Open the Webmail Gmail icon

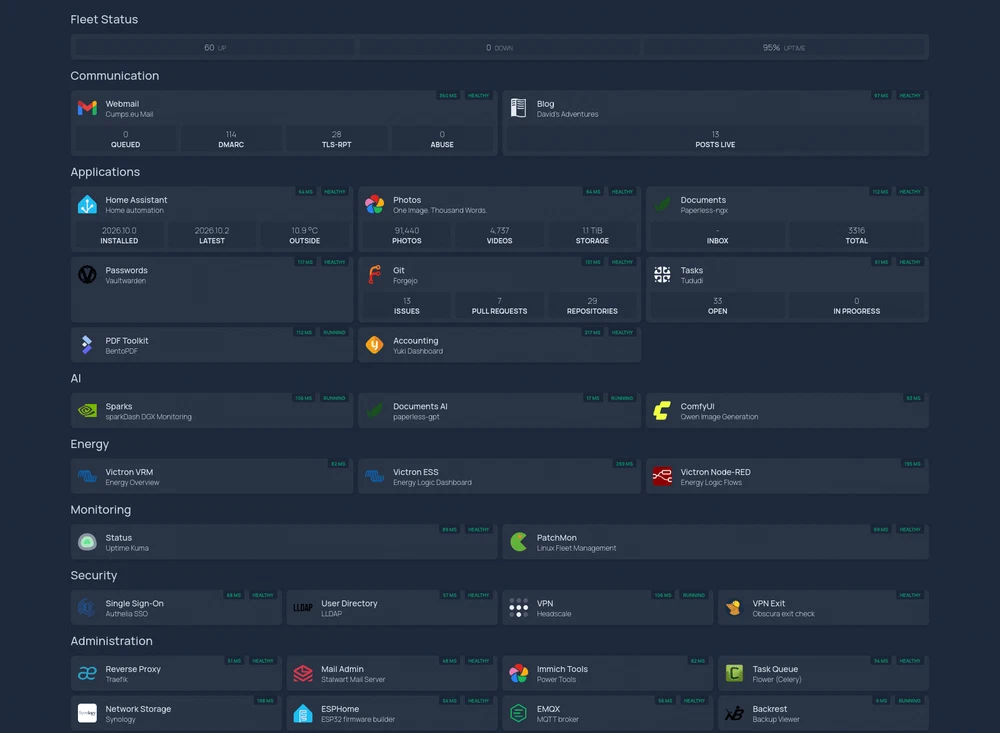tap(87, 108)
